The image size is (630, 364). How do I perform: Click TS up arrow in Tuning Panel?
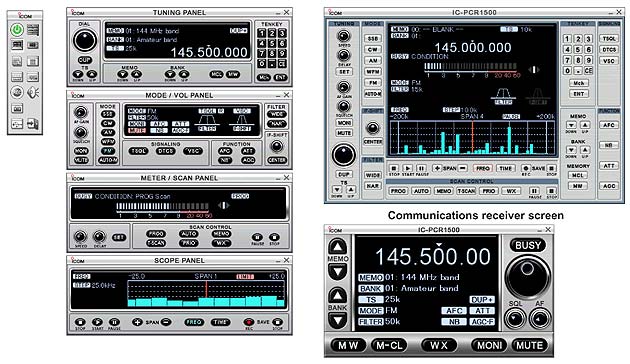tap(92, 74)
